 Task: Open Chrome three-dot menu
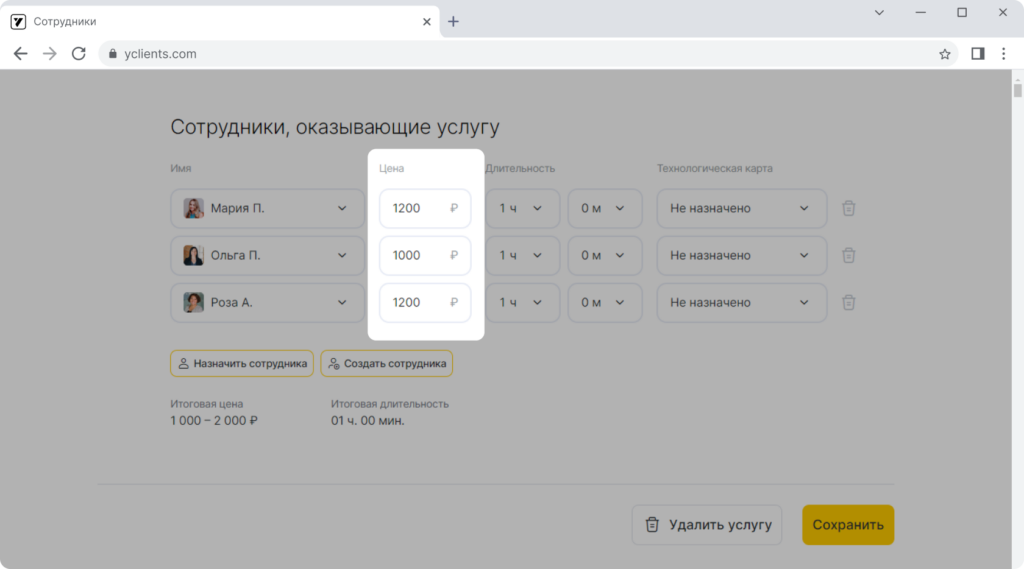click(x=1004, y=54)
